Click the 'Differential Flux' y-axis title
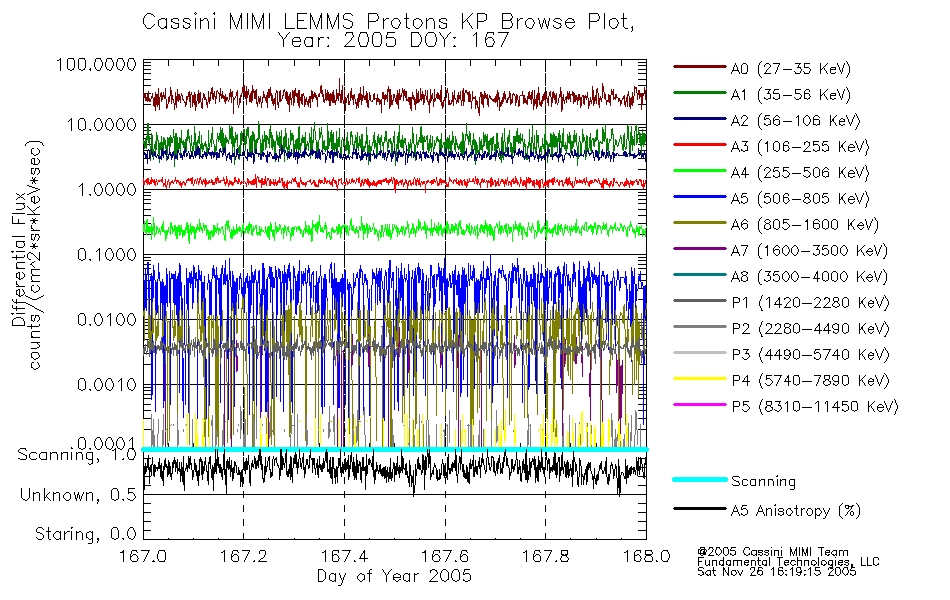950x600 pixels. pyautogui.click(x=19, y=259)
